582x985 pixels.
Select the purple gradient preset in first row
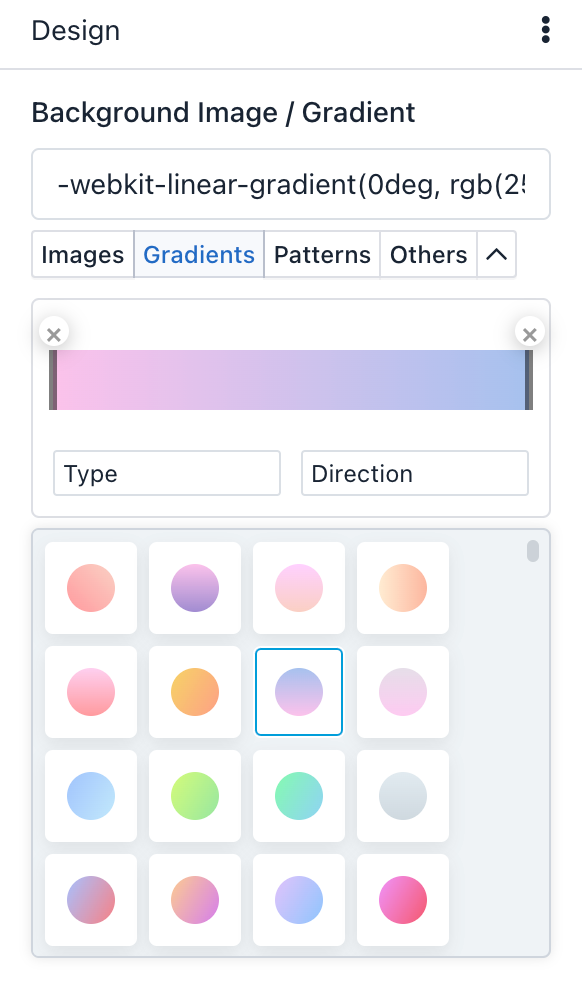(x=194, y=588)
